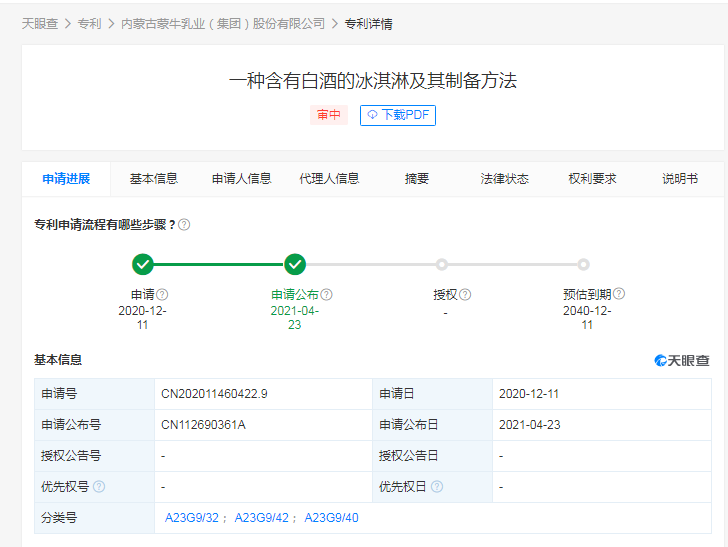Screen dimensions: 728x547
Task: Open the 法律状态 tab
Action: pyautogui.click(x=504, y=179)
